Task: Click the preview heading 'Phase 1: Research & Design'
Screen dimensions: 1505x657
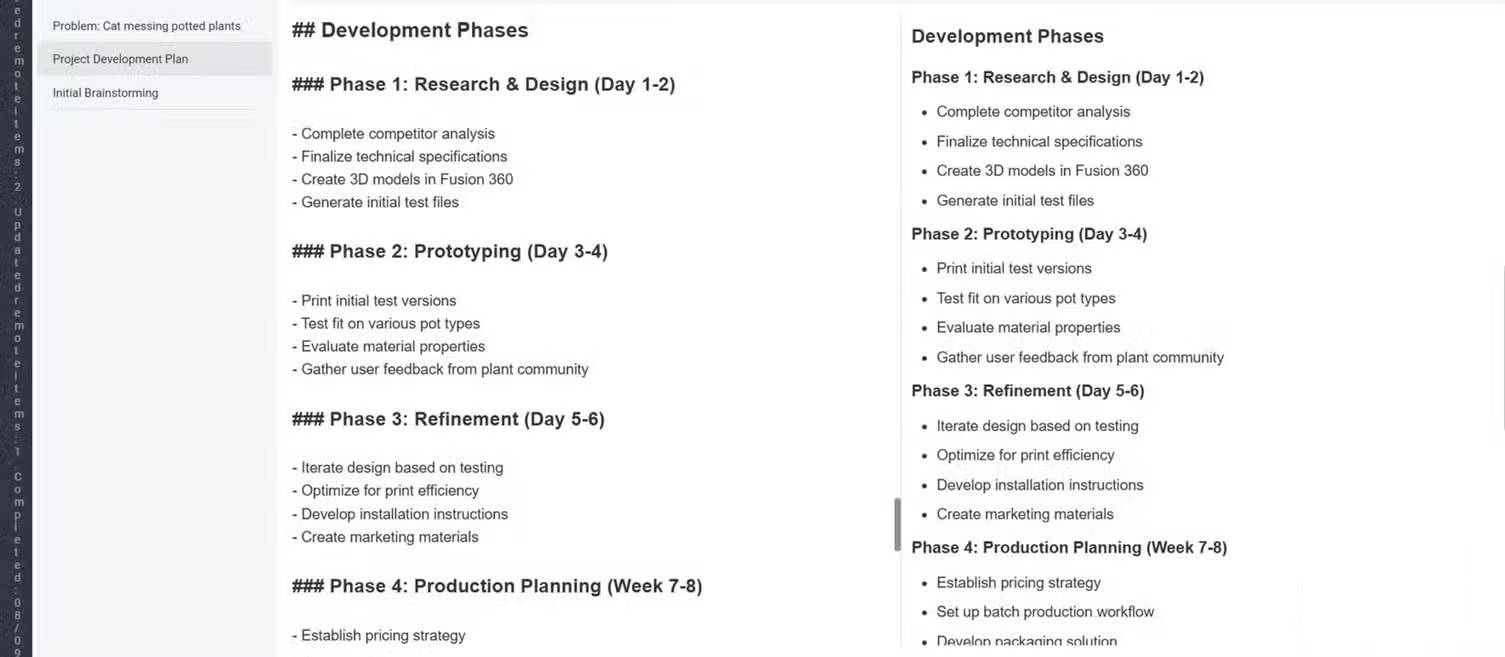Action: [x=1057, y=77]
